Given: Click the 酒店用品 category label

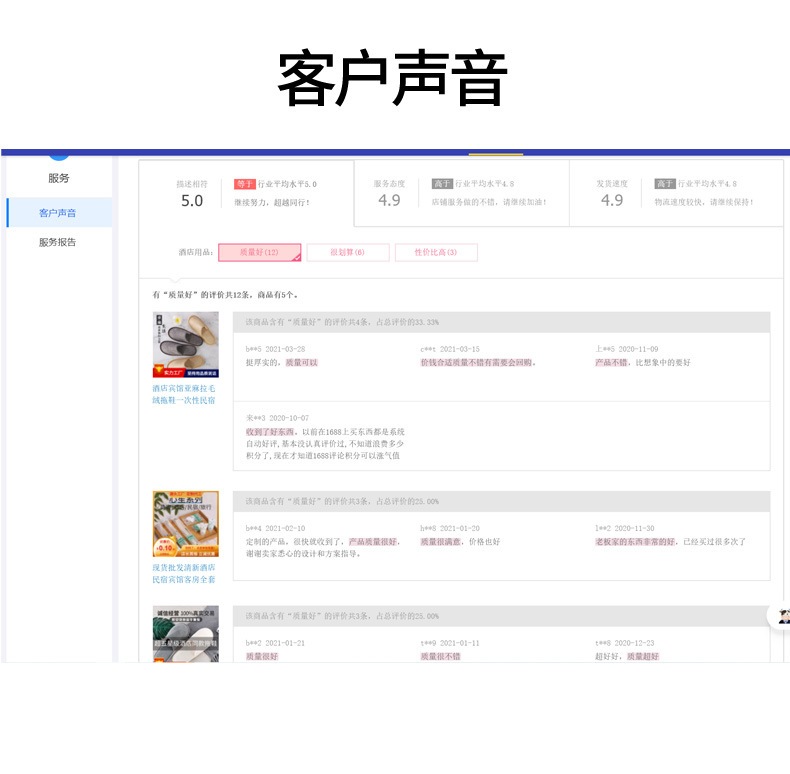Looking at the screenshot, I should pos(196,252).
